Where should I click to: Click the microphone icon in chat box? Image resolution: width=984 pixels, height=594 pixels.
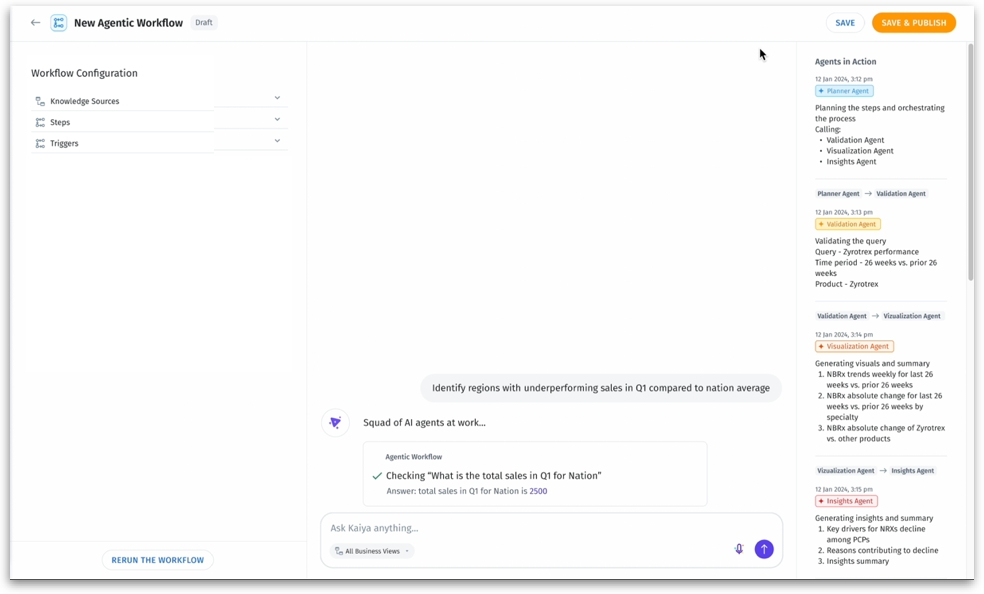tap(739, 549)
